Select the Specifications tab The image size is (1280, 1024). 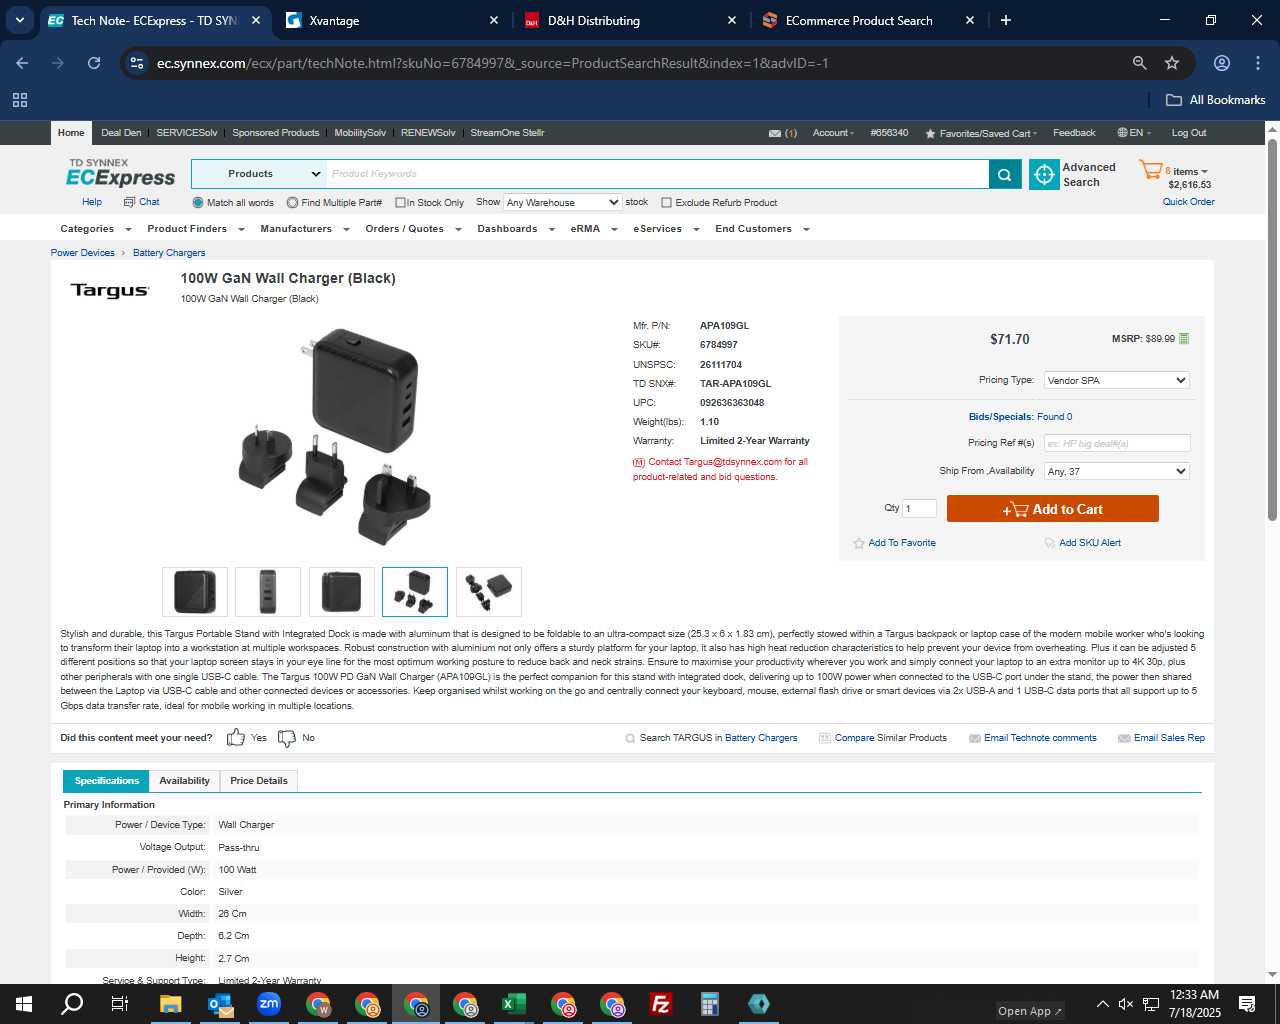106,781
